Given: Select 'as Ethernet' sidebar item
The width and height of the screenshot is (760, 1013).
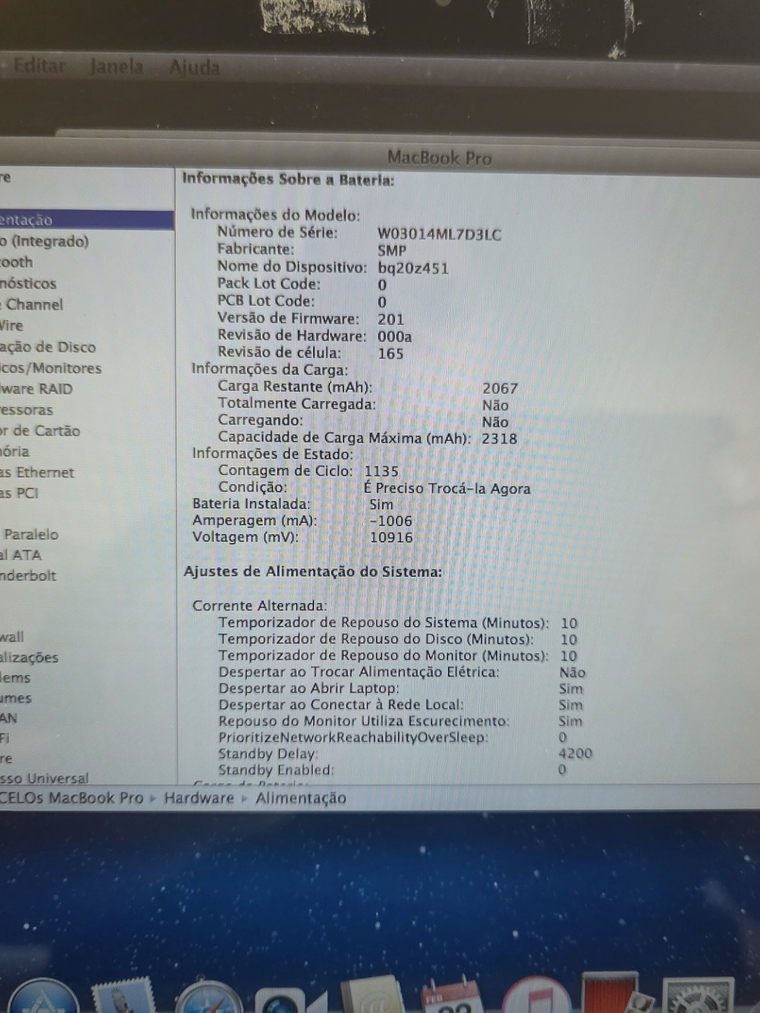Looking at the screenshot, I should (x=37, y=472).
